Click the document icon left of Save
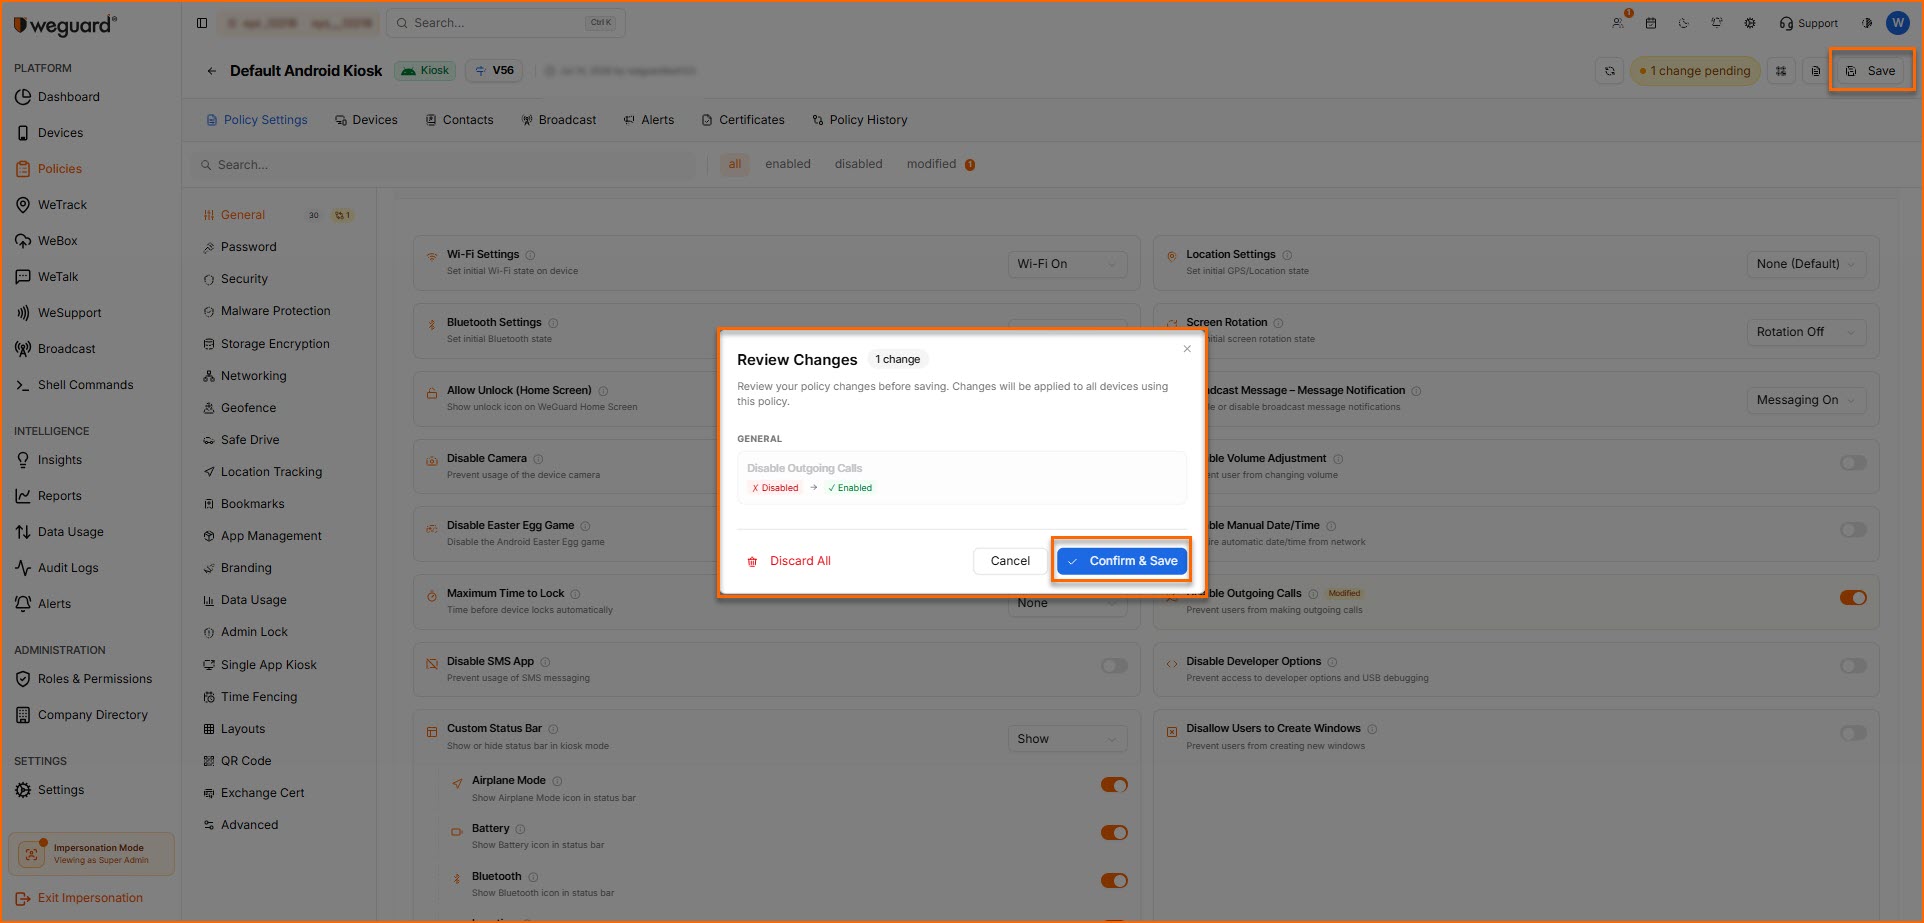The width and height of the screenshot is (1924, 923). pyautogui.click(x=1816, y=71)
